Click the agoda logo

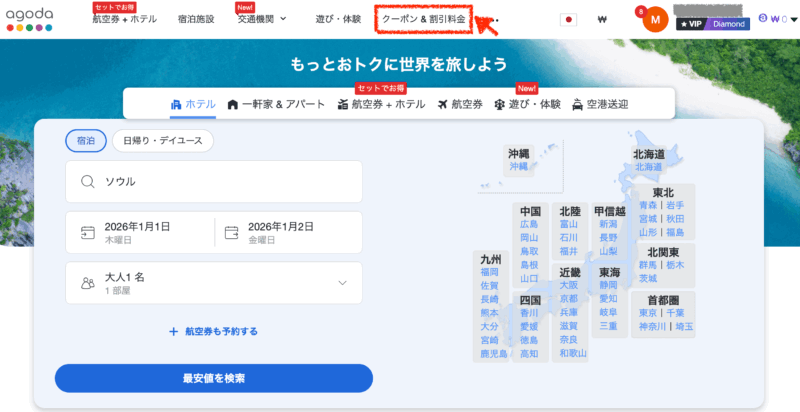tap(30, 19)
